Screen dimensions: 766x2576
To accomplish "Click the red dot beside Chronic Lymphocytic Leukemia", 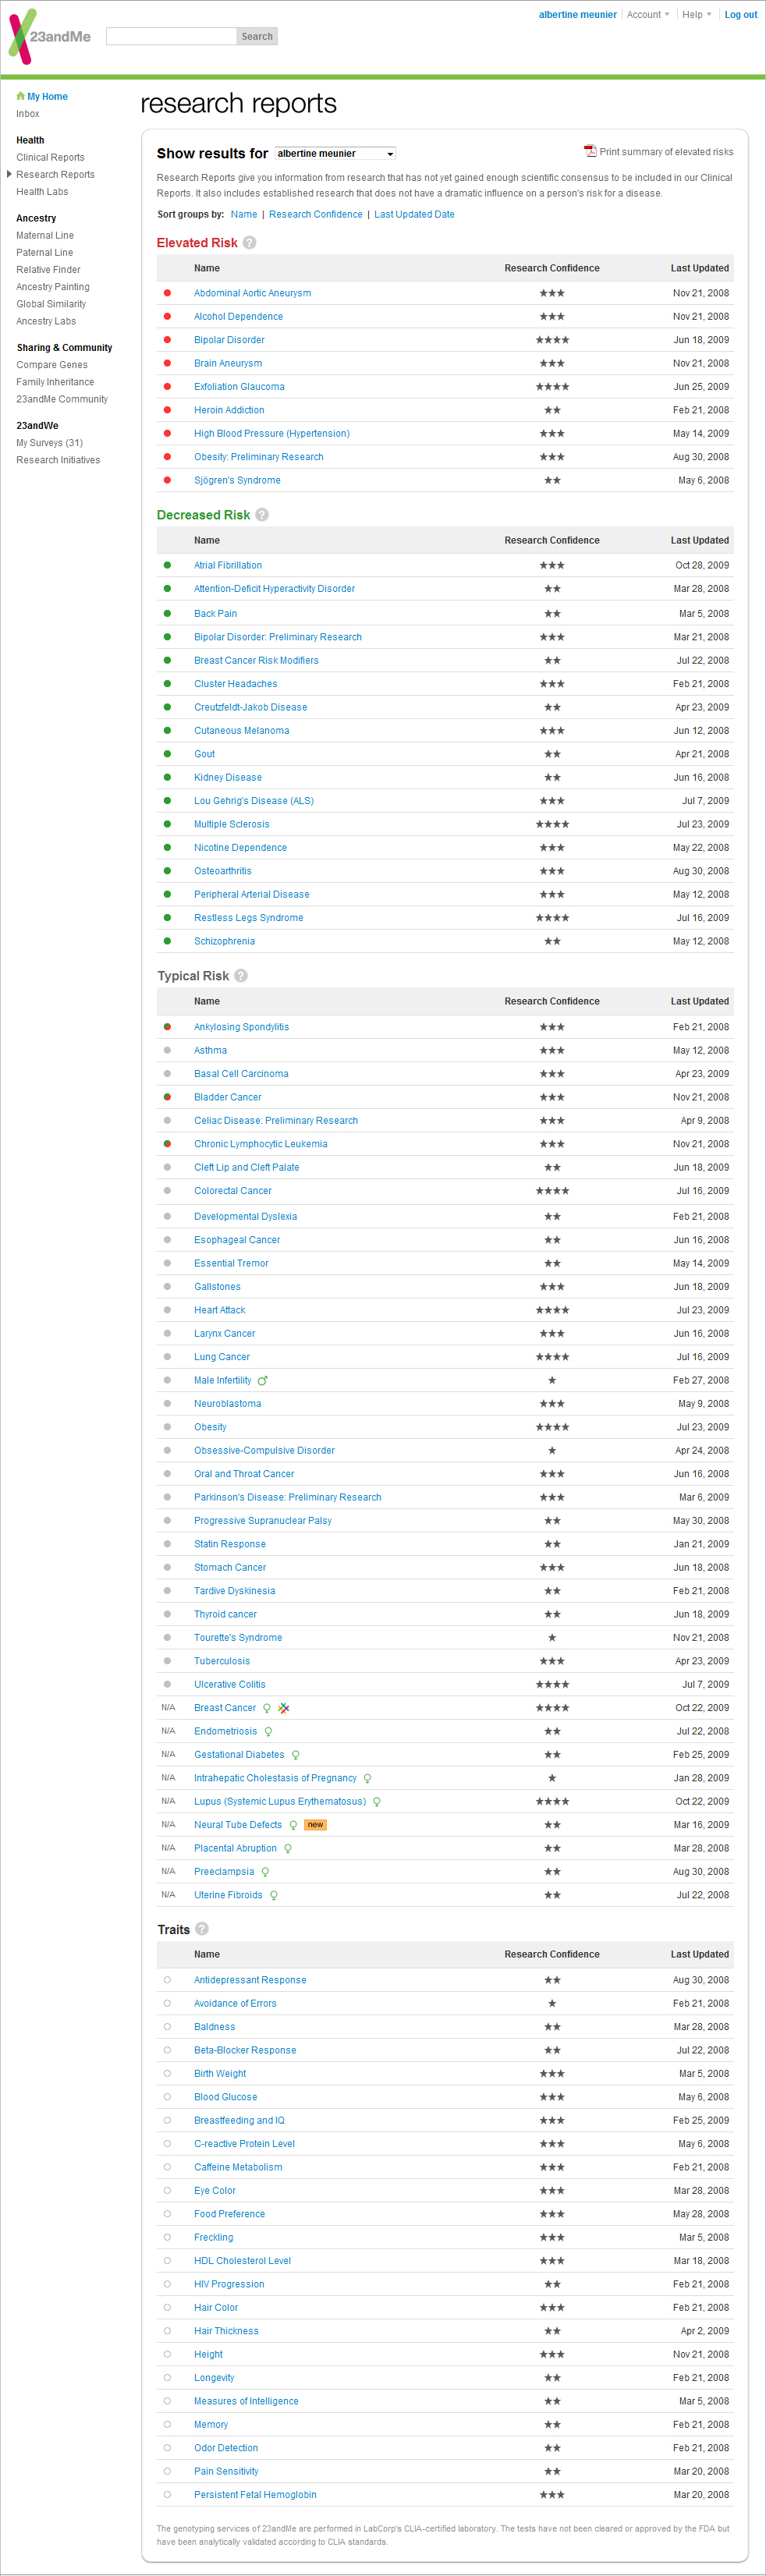I will 167,1144.
